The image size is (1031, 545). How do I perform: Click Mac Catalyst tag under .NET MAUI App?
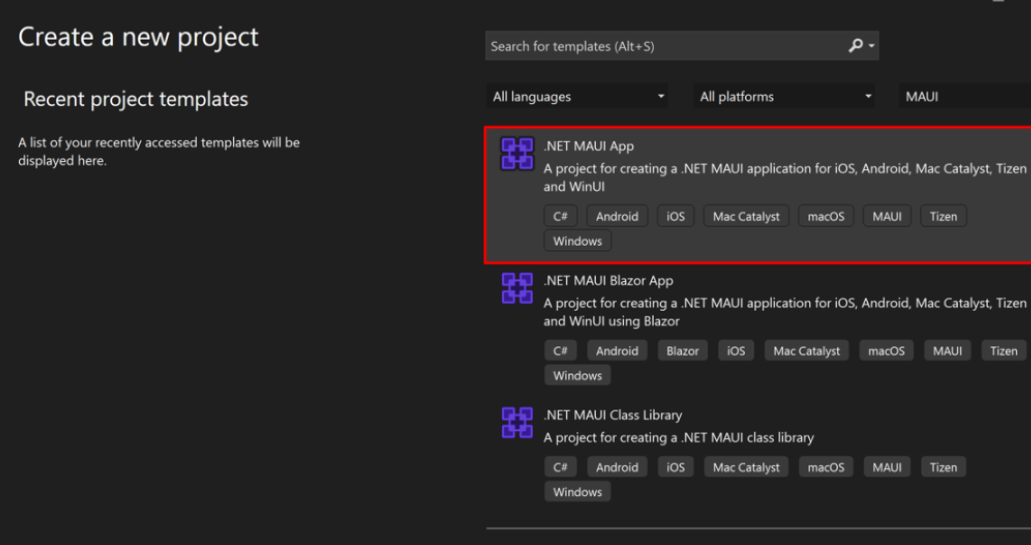tap(745, 217)
